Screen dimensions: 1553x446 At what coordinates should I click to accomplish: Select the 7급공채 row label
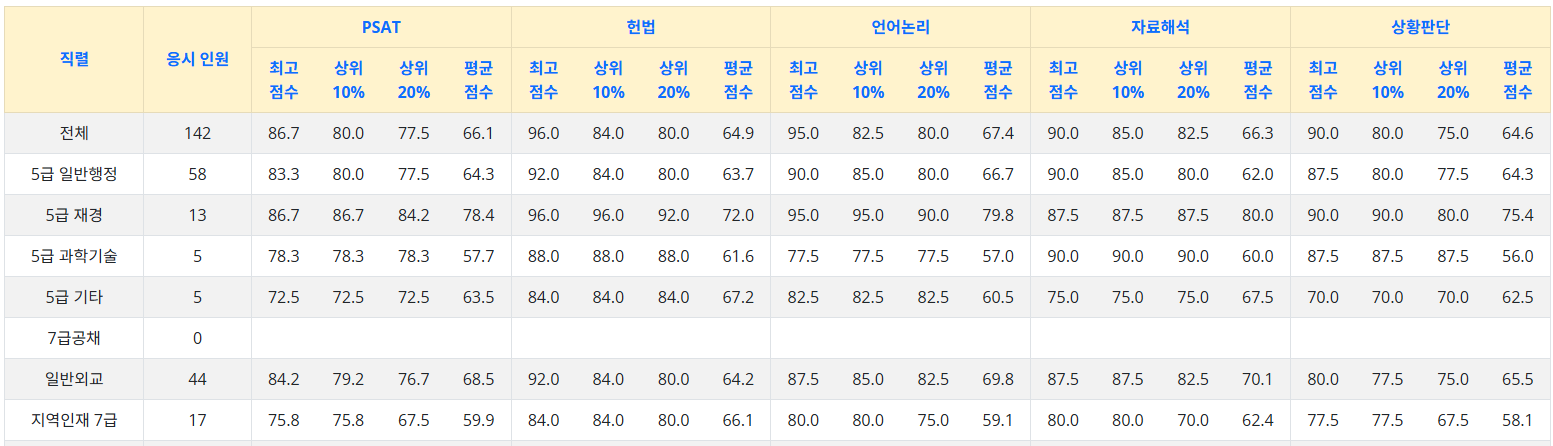point(74,338)
